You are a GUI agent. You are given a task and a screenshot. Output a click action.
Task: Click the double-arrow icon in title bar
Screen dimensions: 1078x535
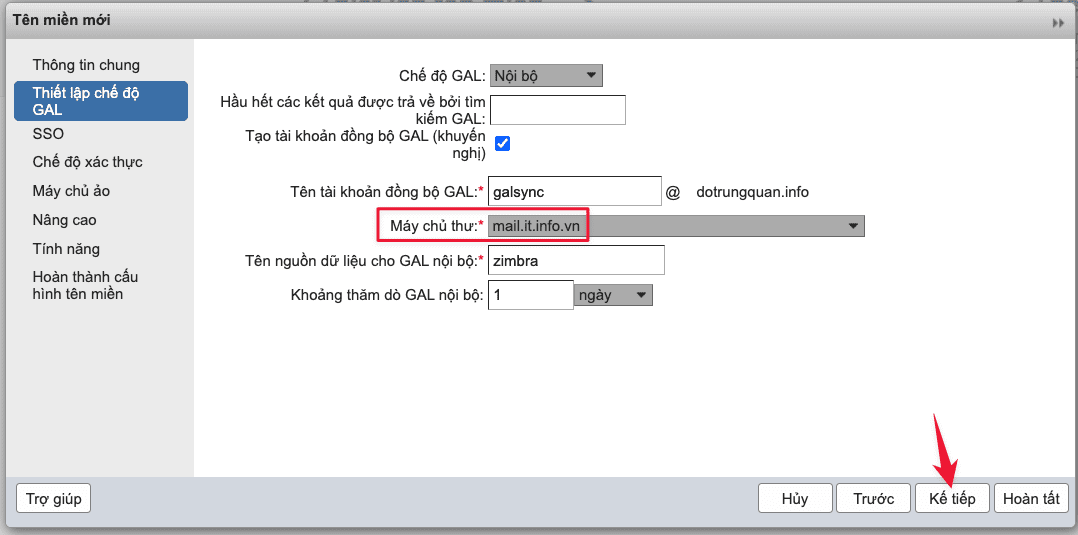pyautogui.click(x=1058, y=22)
